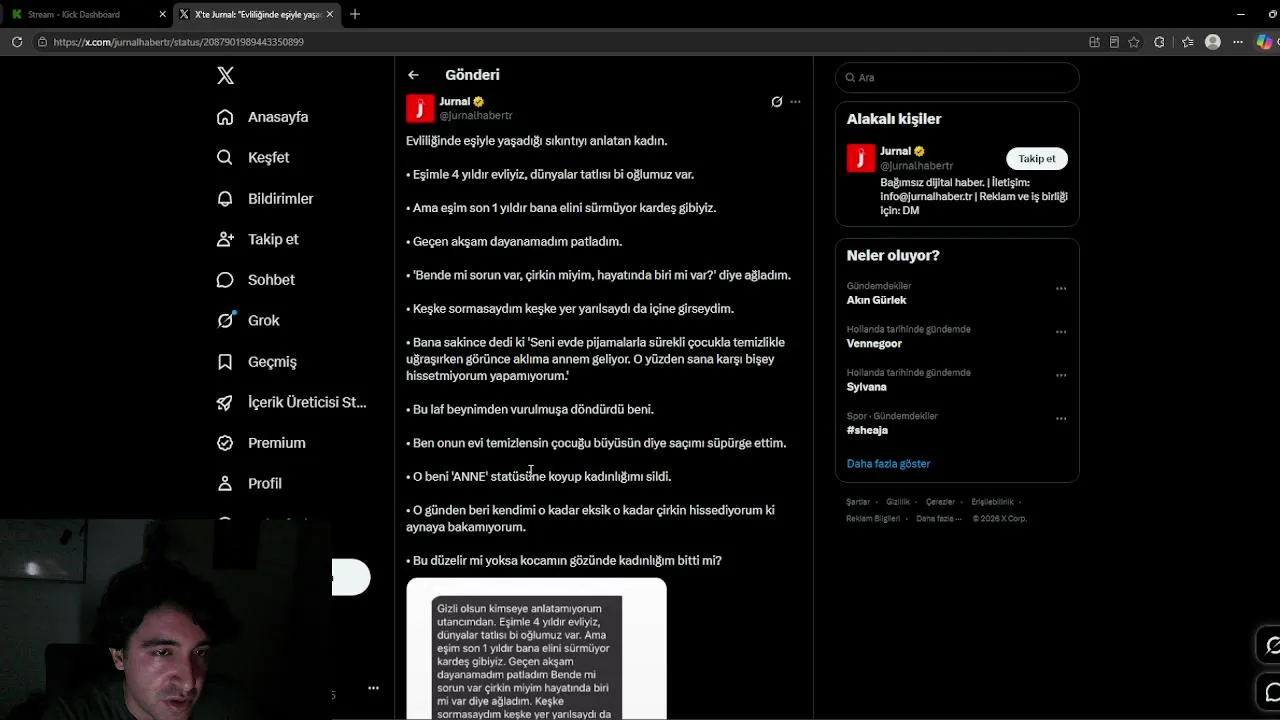1280x720 pixels.
Task: Go back using the arrow beside Gönderi
Action: point(413,75)
